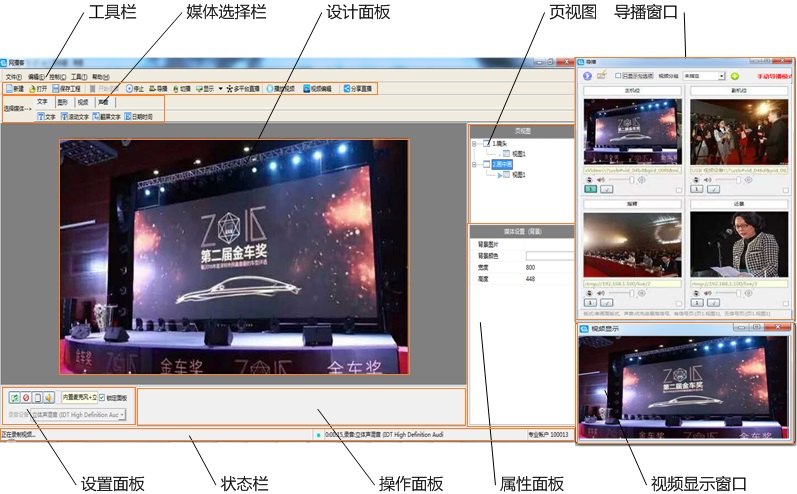Viewport: 797px width, 494px height.
Task: Click camera icon under 近景 feed
Action: pos(696,293)
